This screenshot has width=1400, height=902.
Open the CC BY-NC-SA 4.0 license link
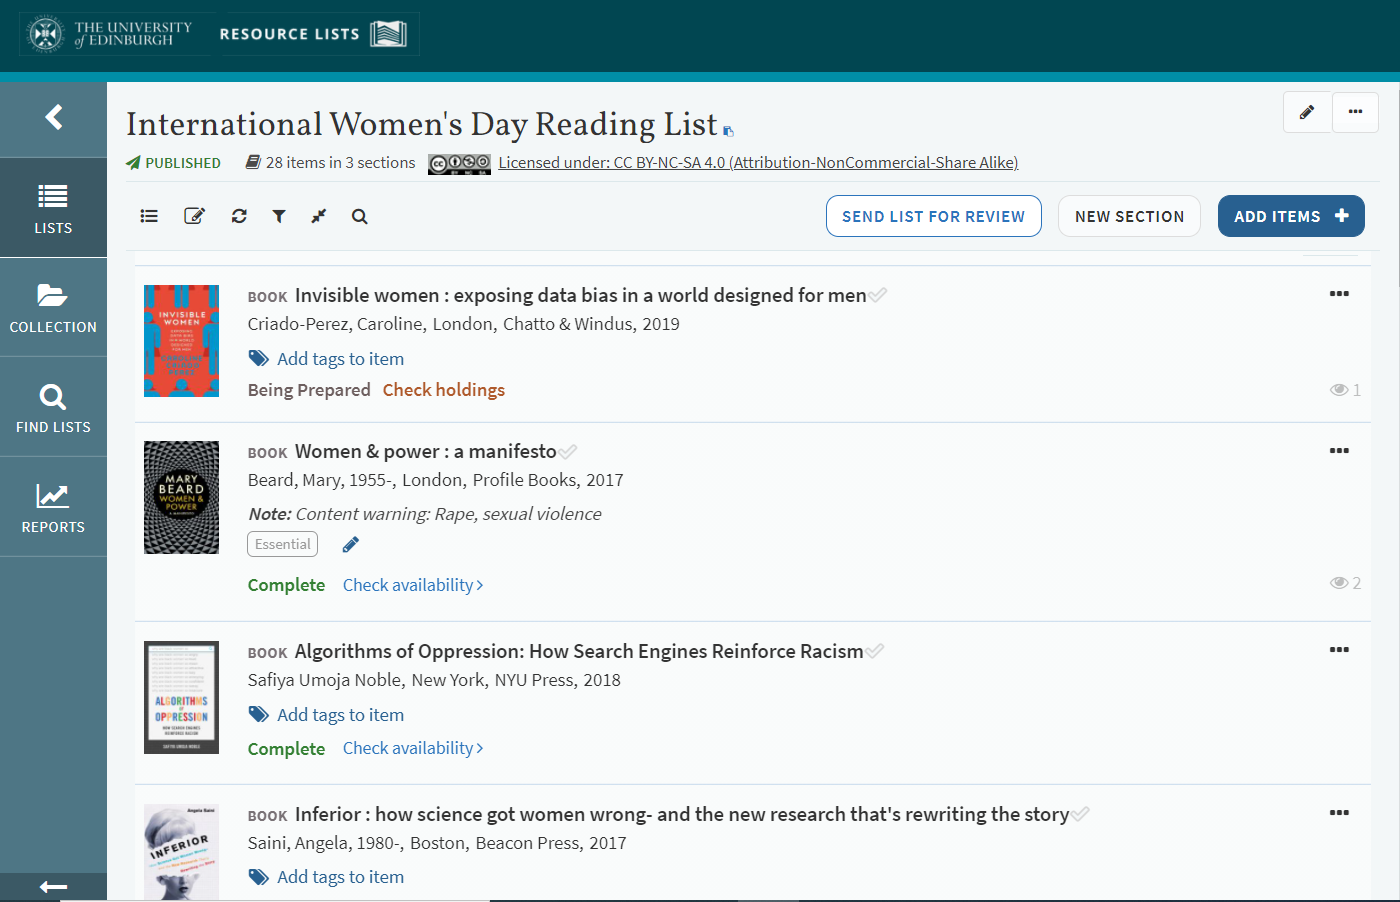point(757,162)
